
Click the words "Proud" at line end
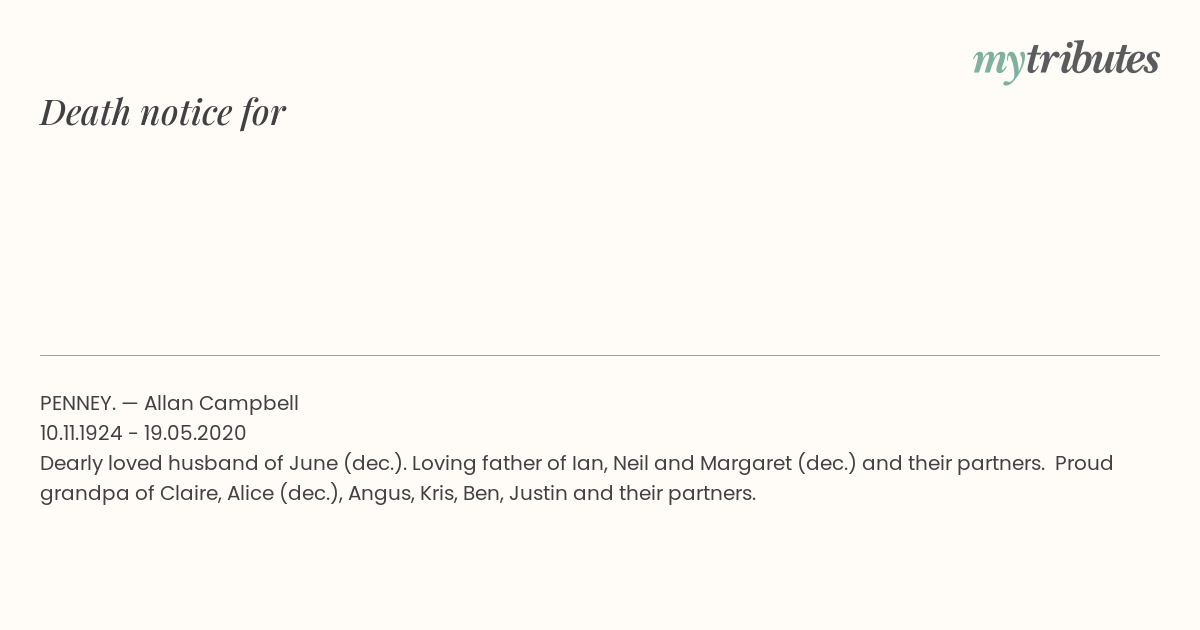[1084, 463]
